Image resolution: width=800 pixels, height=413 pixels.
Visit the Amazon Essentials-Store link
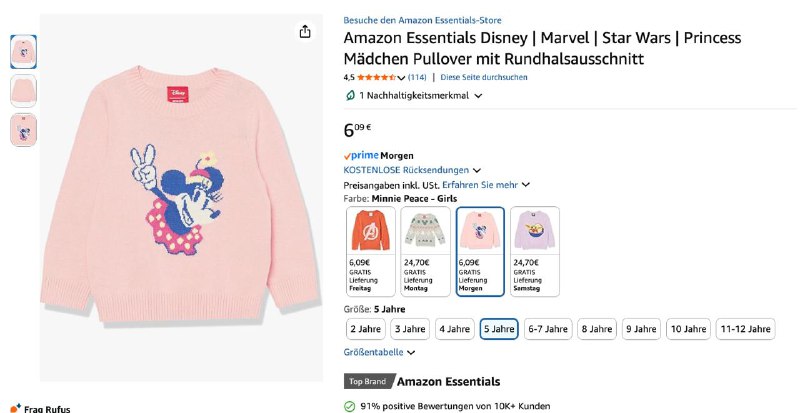point(422,20)
